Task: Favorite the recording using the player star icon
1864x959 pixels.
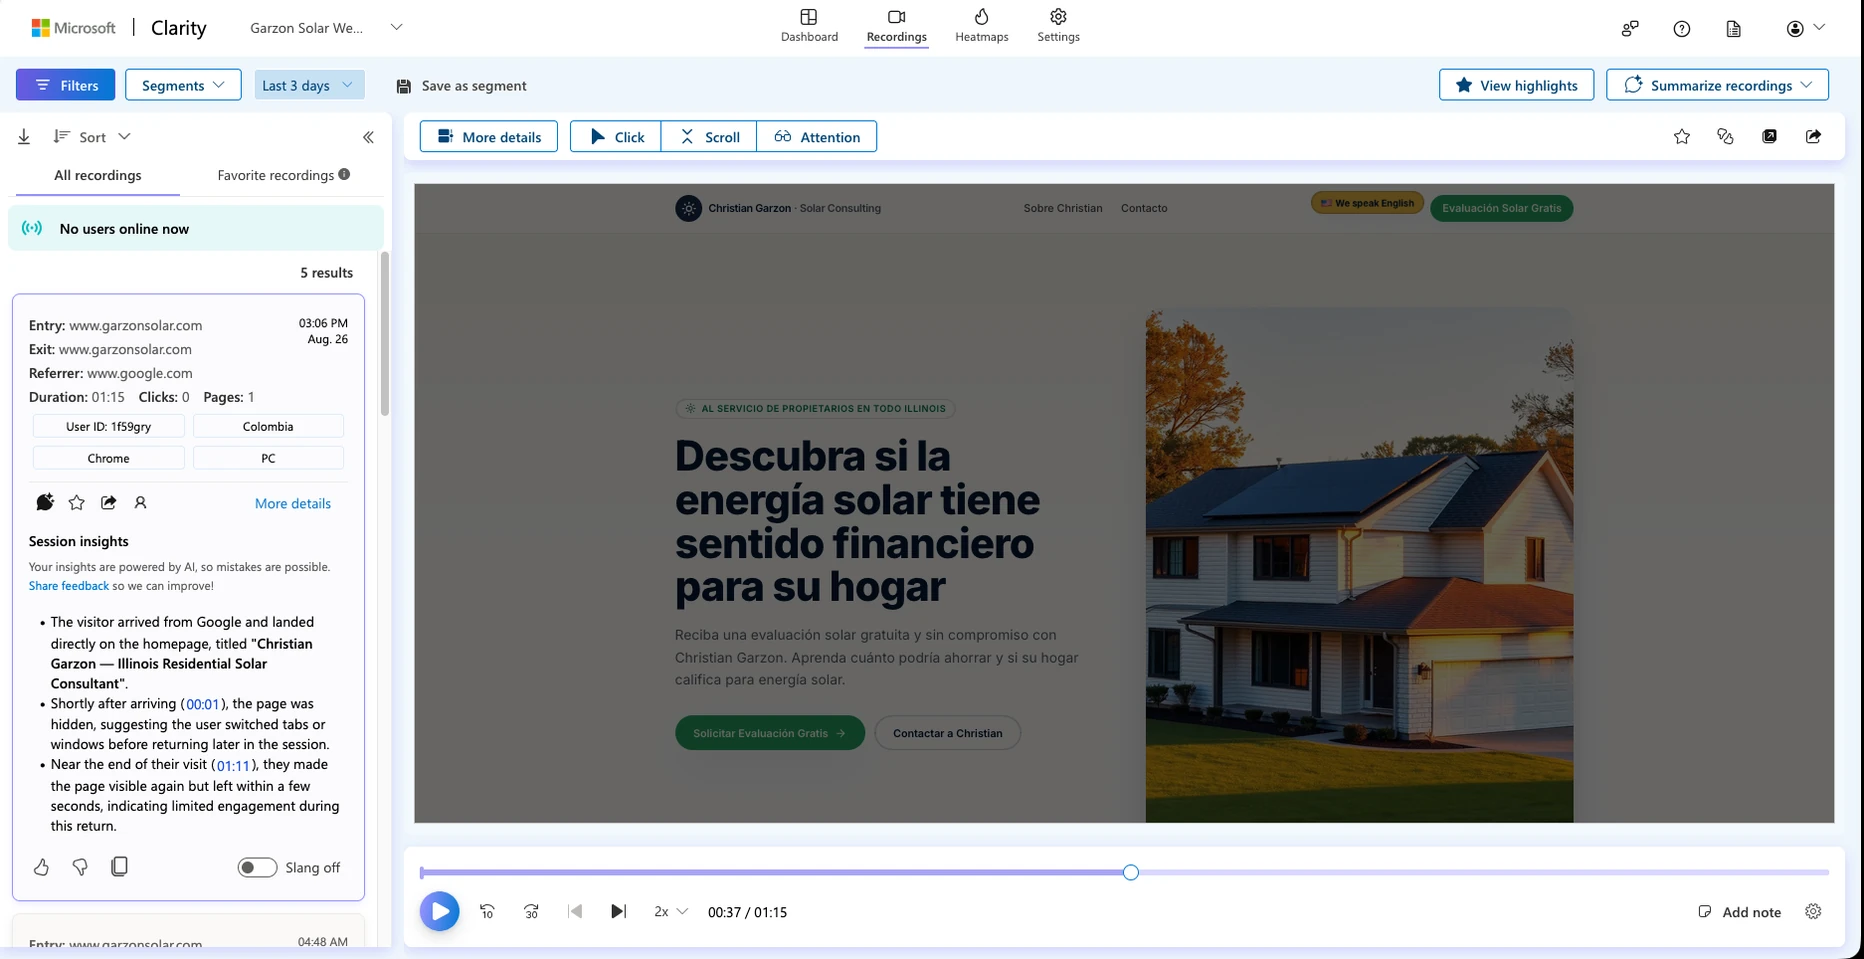Action: pyautogui.click(x=1682, y=137)
